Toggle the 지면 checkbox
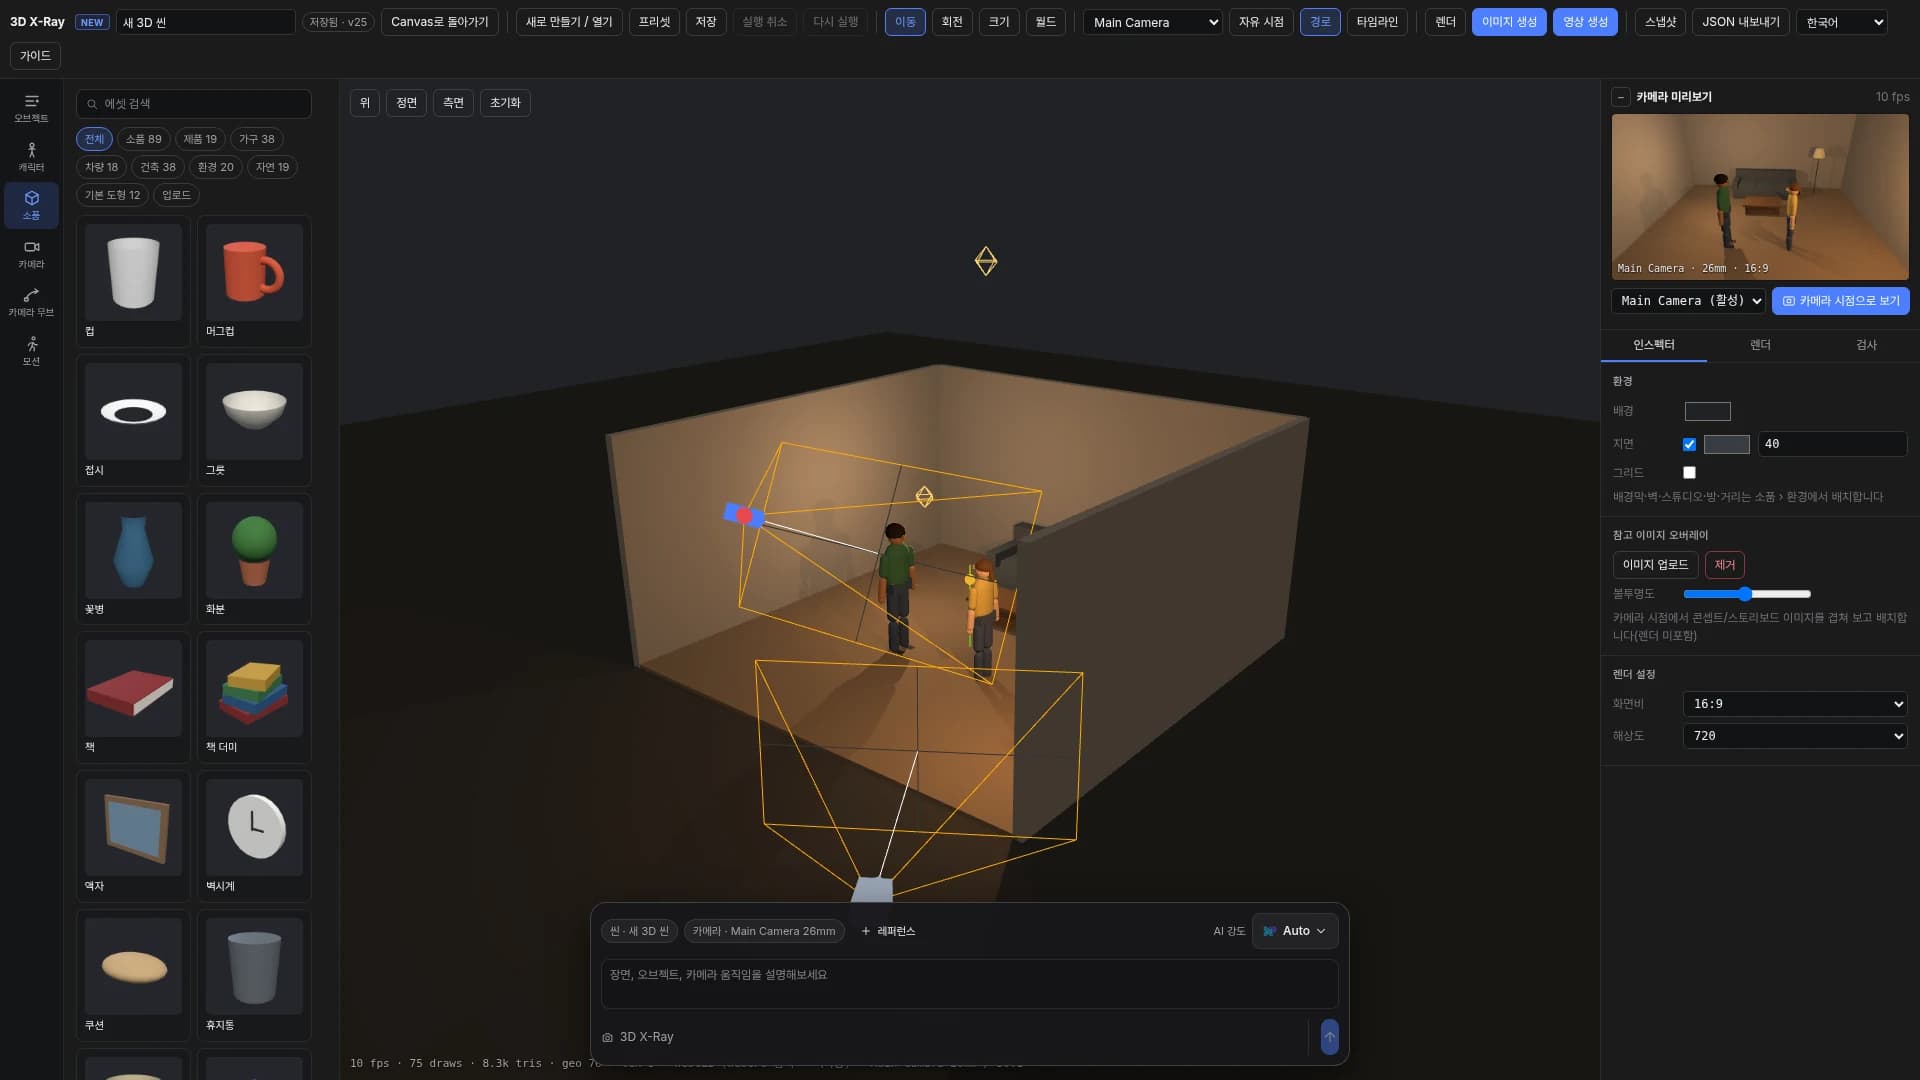Image resolution: width=1920 pixels, height=1080 pixels. click(x=1689, y=444)
